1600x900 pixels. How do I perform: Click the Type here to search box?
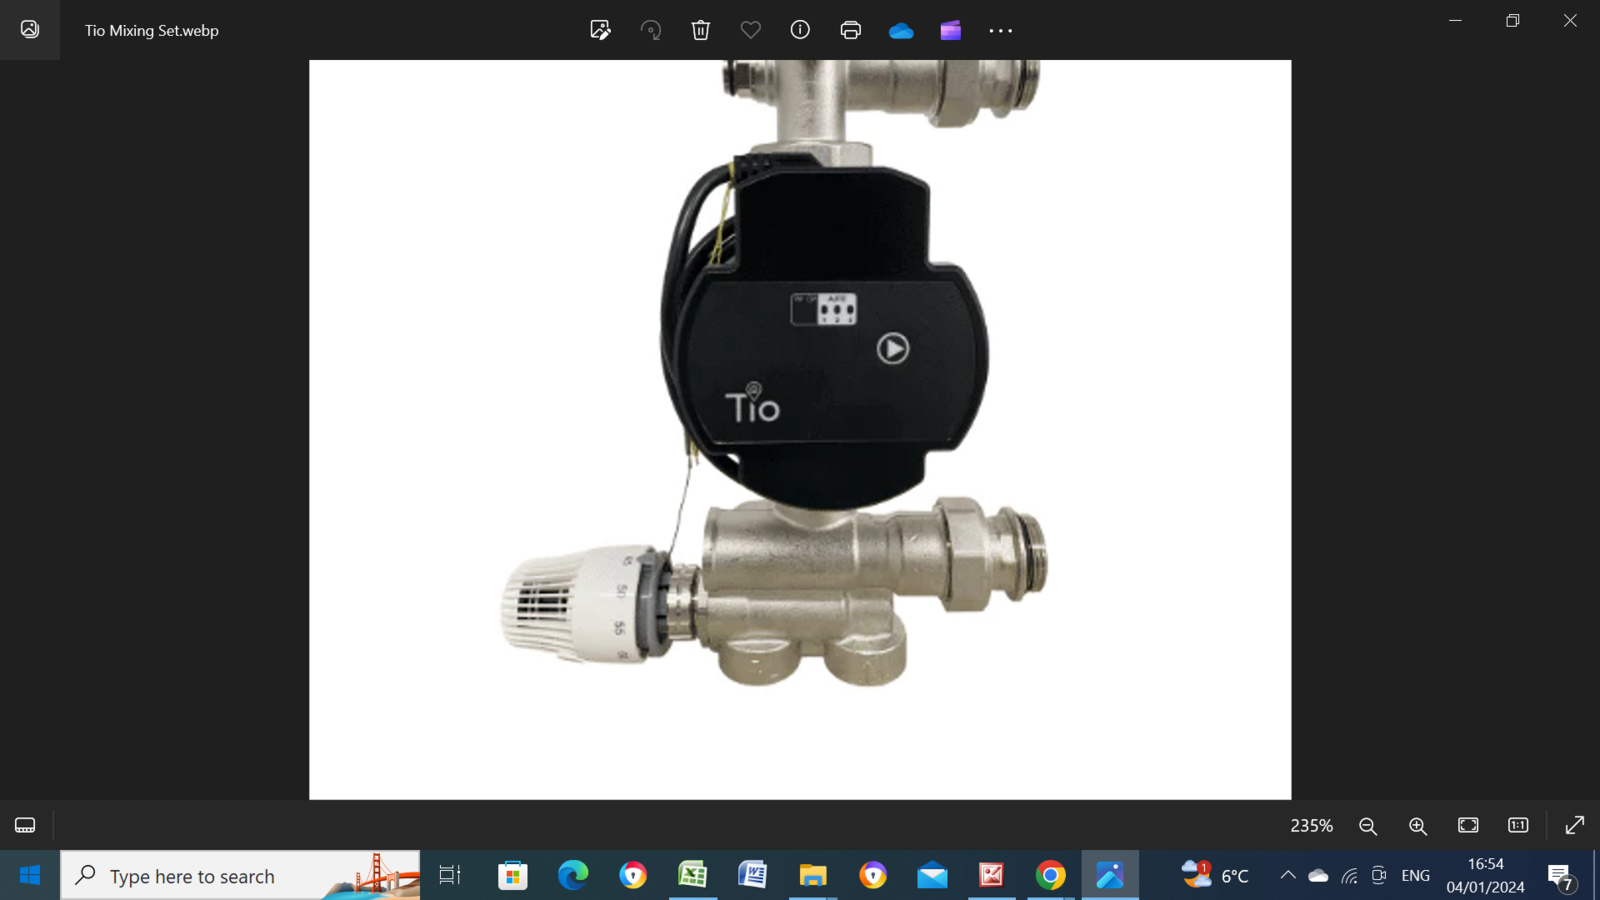tap(240, 876)
